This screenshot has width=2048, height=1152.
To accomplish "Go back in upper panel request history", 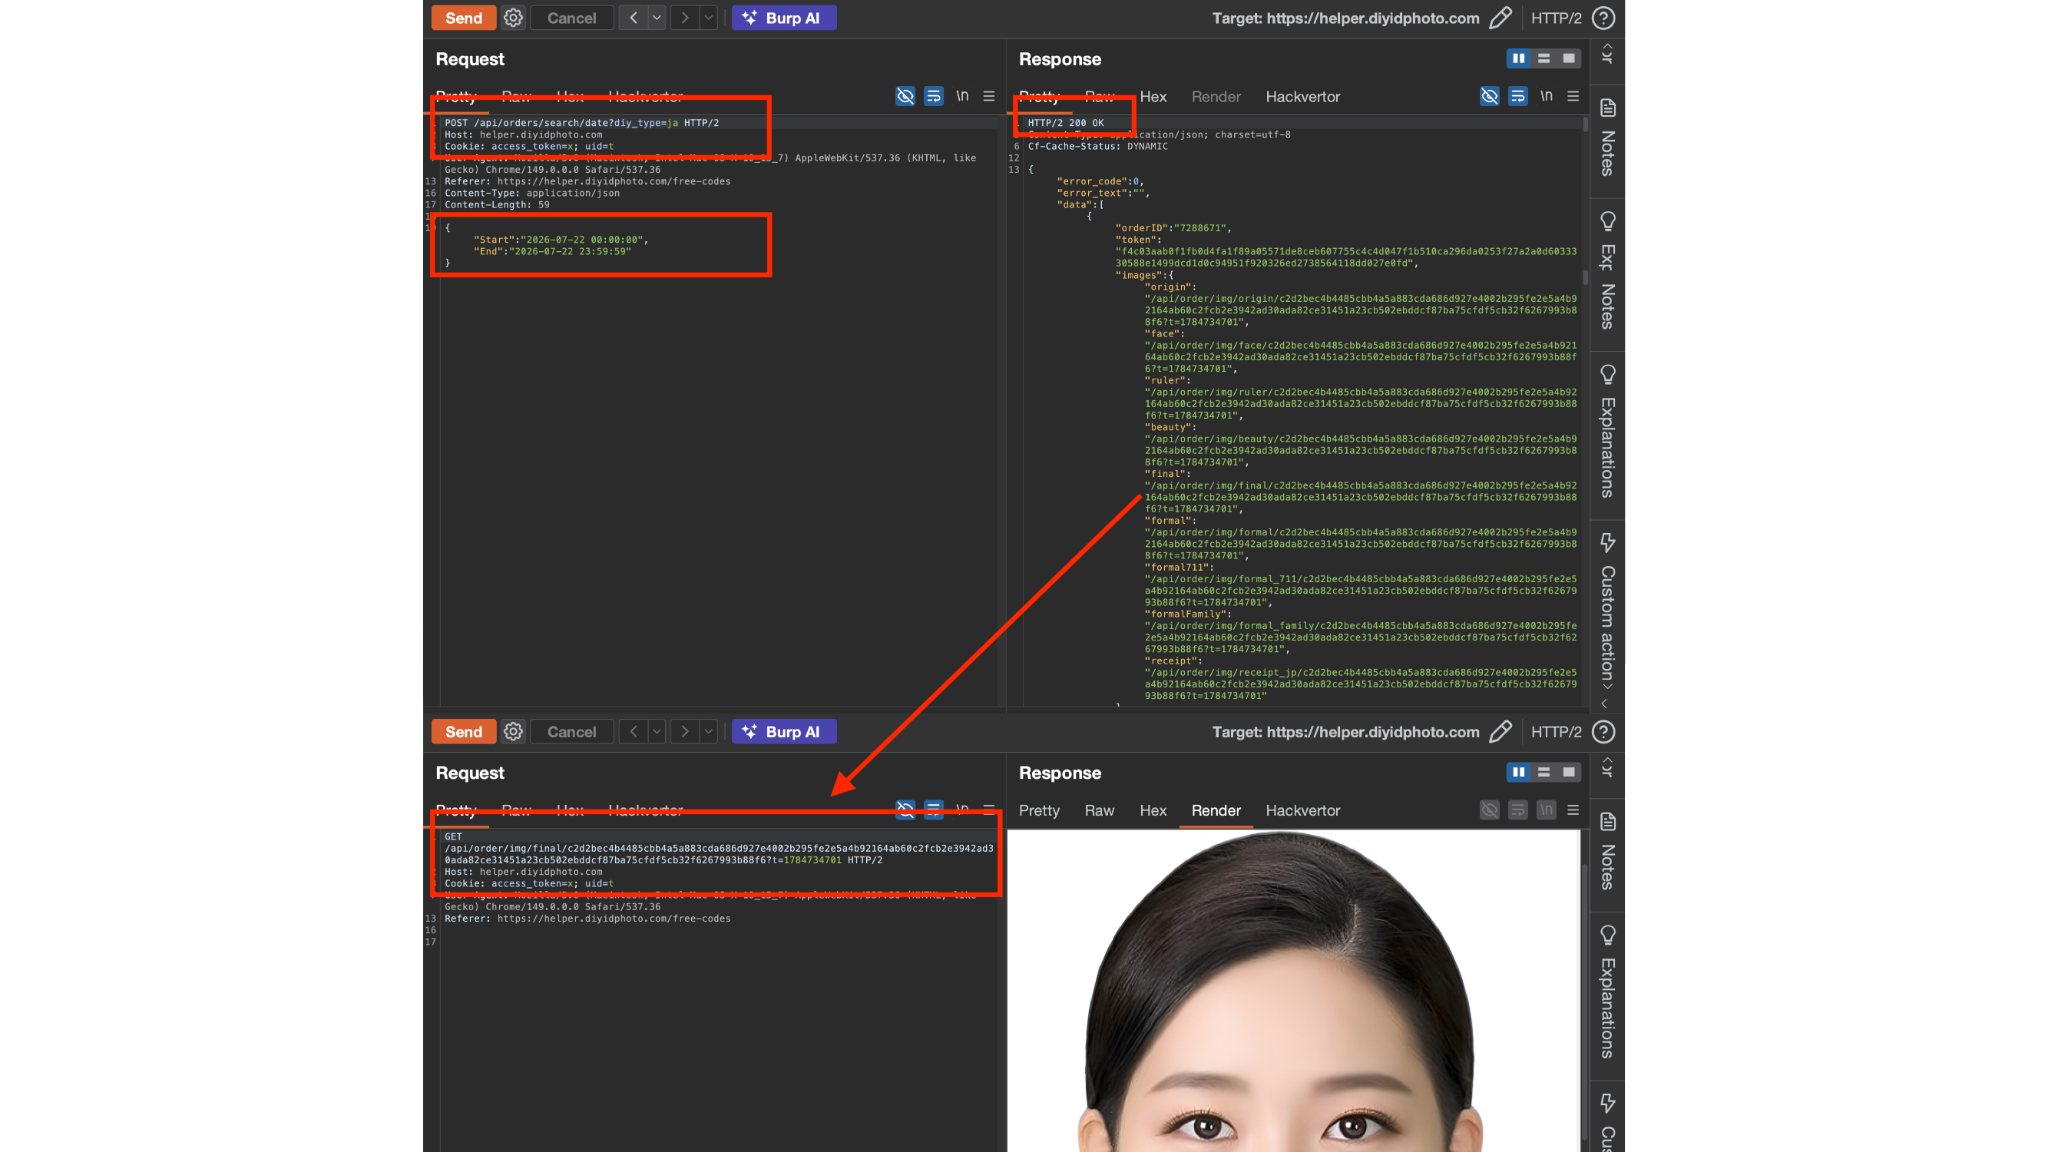I will point(633,18).
